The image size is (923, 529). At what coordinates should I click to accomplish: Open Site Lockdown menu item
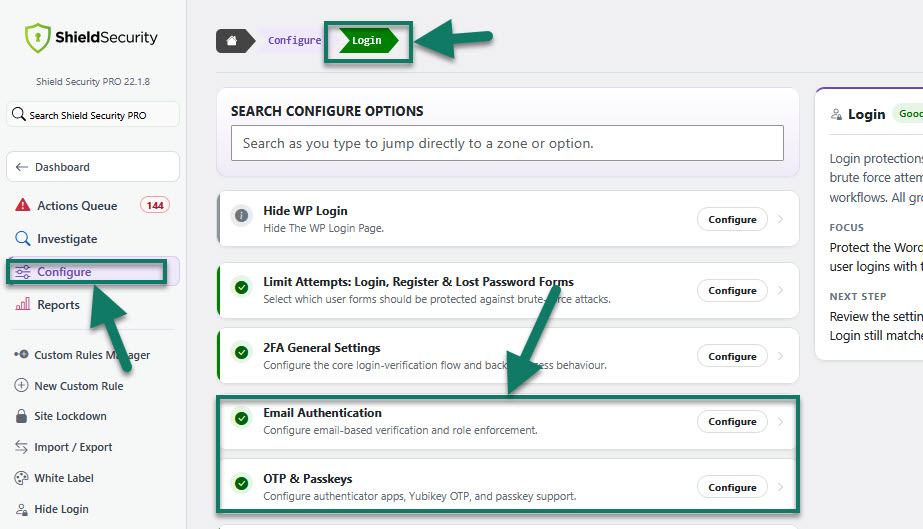click(x=70, y=416)
